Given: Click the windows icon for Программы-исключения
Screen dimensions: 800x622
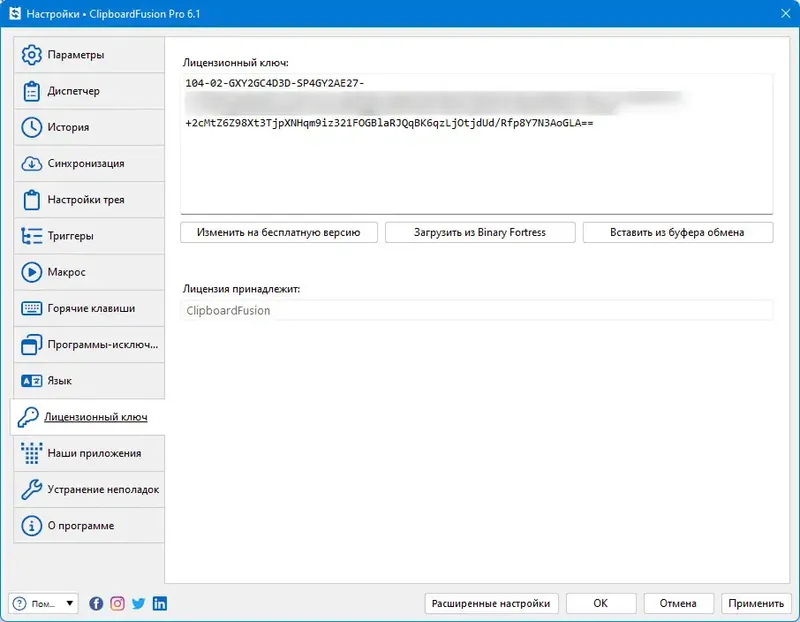Looking at the screenshot, I should coord(32,344).
